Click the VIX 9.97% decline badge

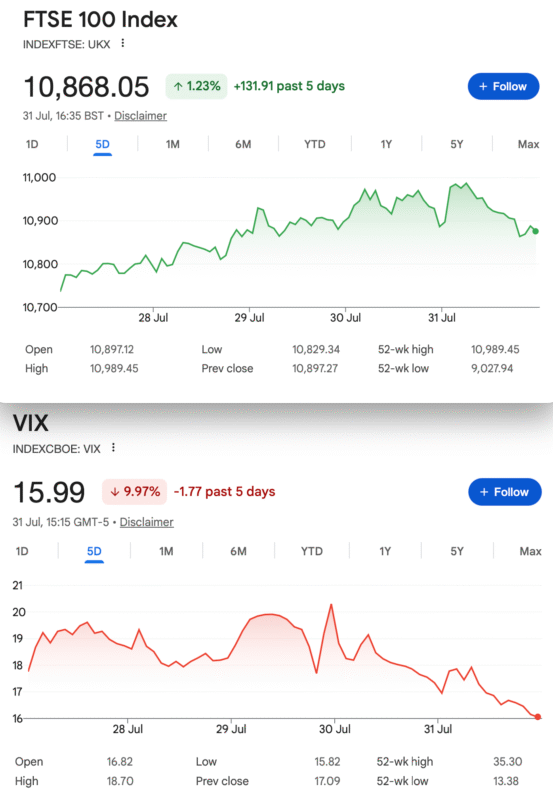pyautogui.click(x=135, y=492)
